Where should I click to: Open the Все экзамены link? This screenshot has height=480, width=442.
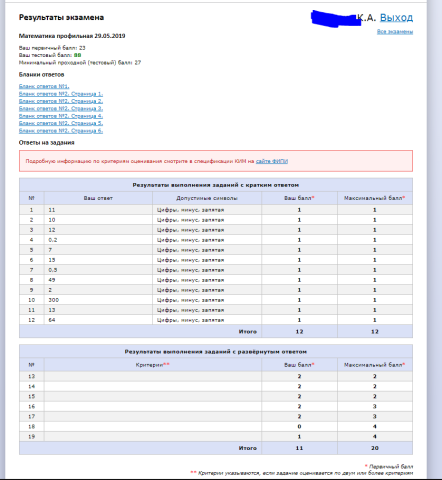(x=395, y=32)
